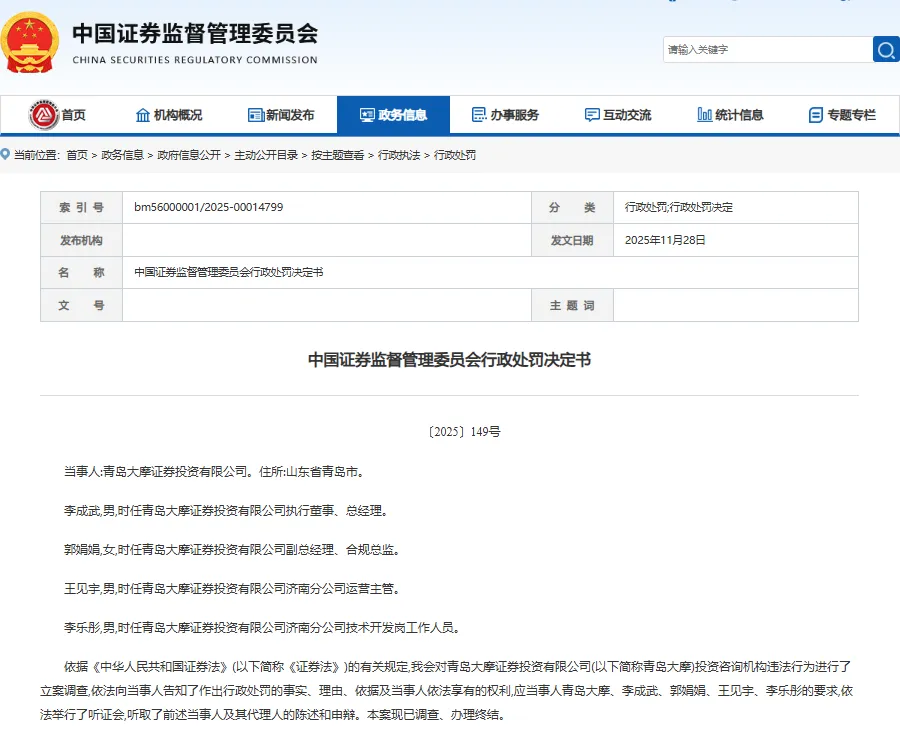Click the location pin breadcrumb icon
This screenshot has width=900, height=741.
point(7,155)
